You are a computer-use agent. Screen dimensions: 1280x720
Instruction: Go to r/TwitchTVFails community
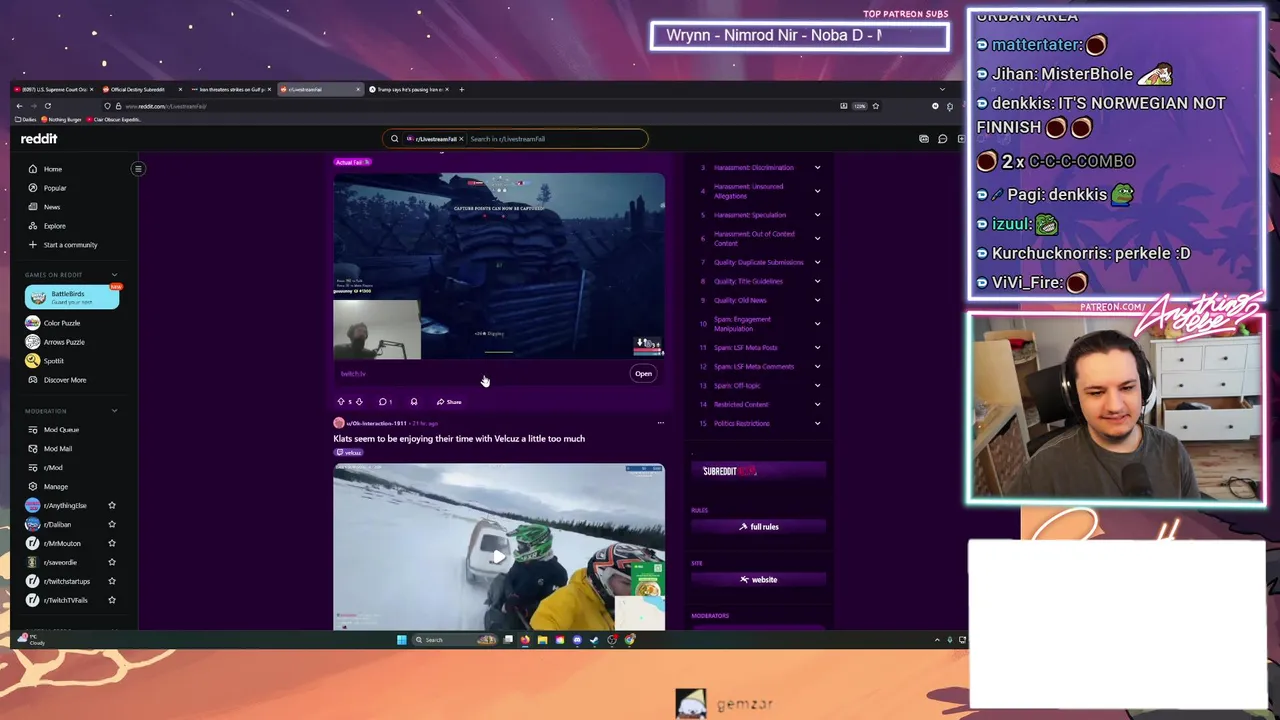coord(65,600)
